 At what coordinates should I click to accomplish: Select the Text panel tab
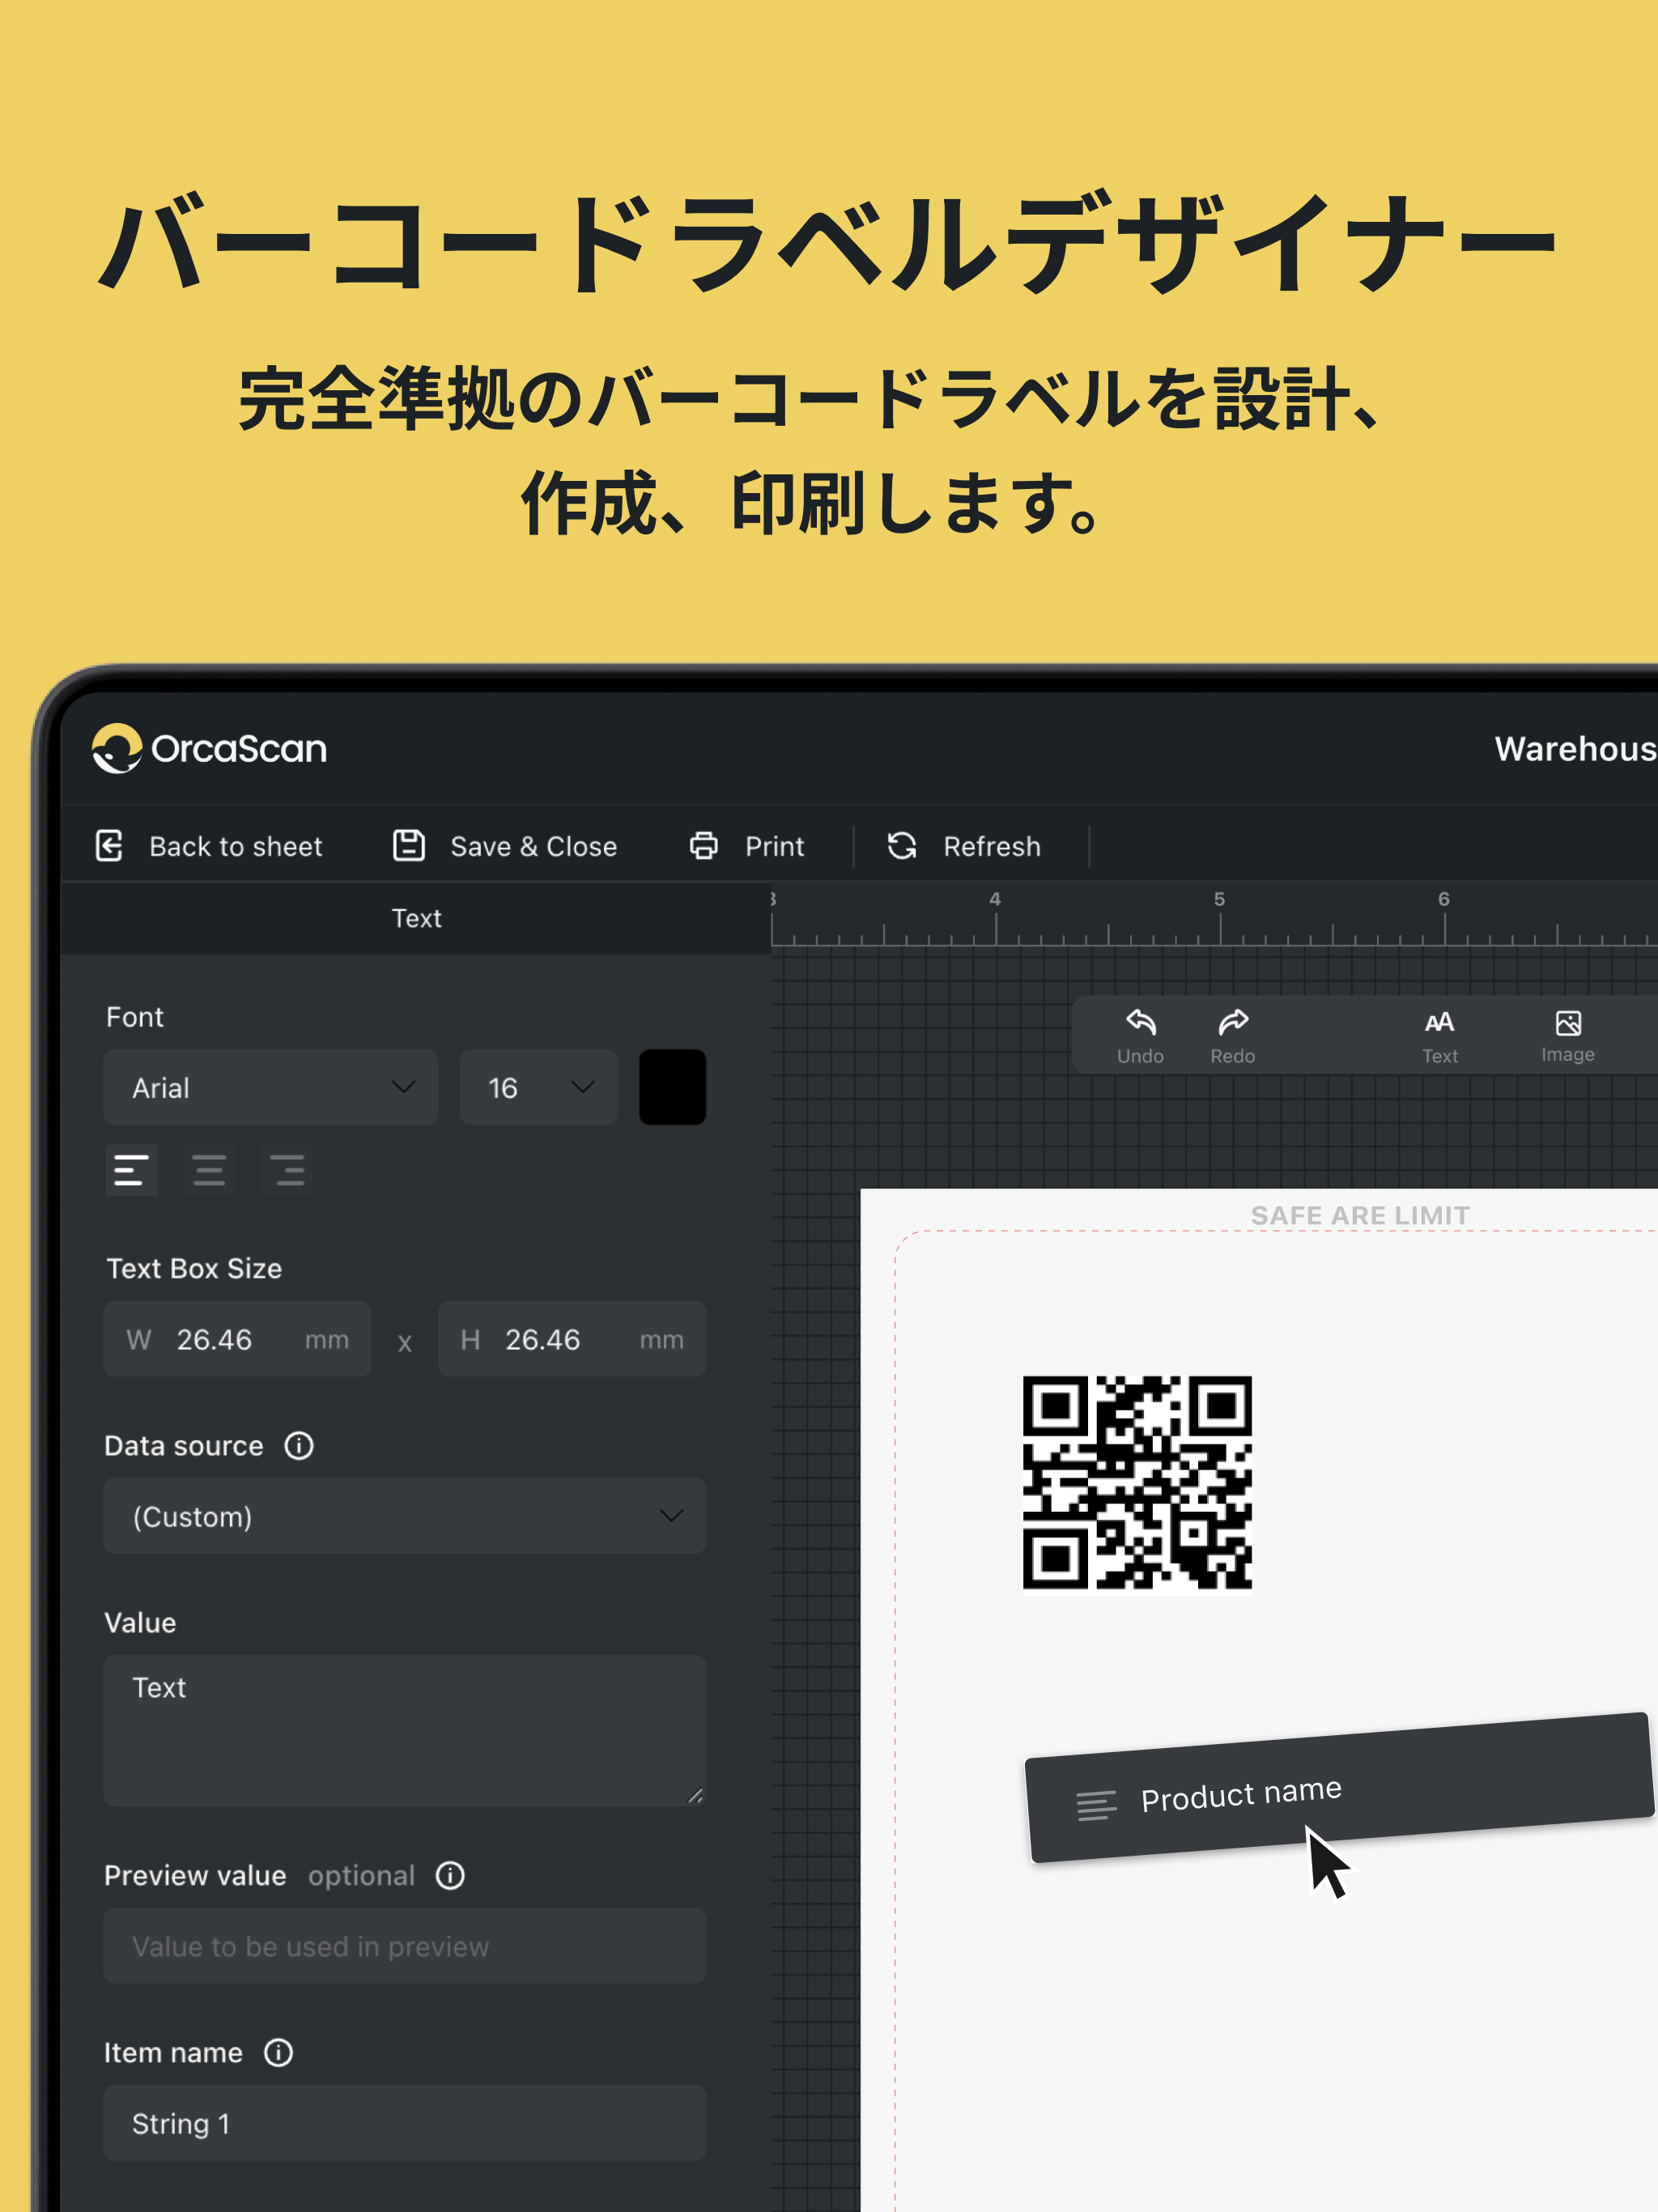416,918
